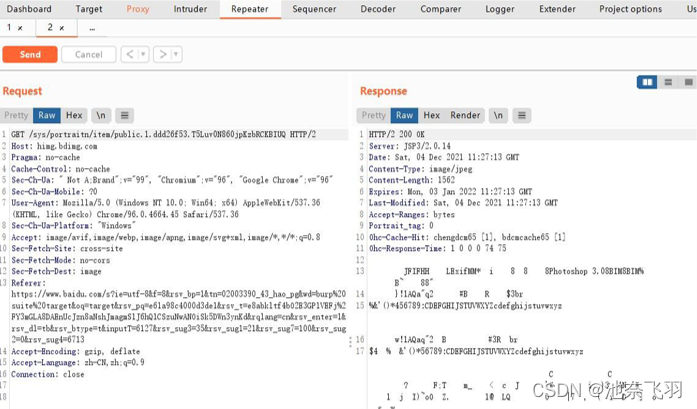Click the Connection: close header
This screenshot has width=697, height=409.
tap(48, 374)
